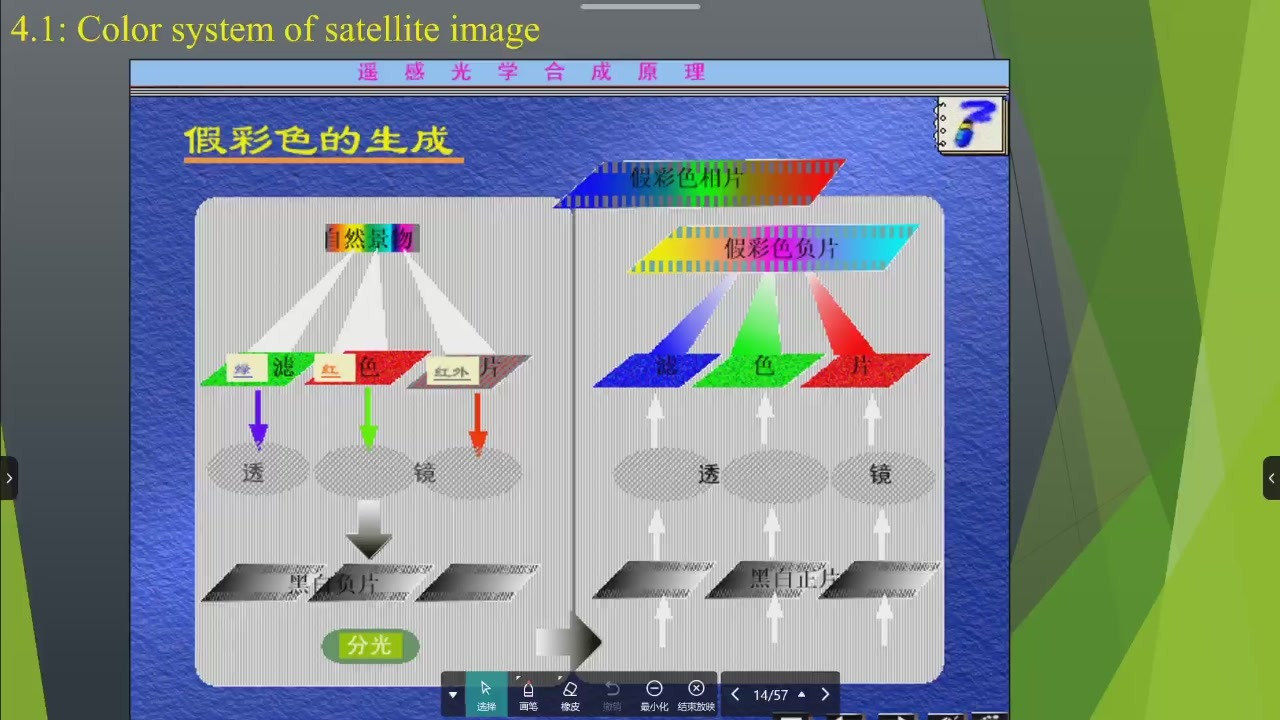End the slideshow with 结束放映
This screenshot has width=1280, height=720.
(x=696, y=694)
